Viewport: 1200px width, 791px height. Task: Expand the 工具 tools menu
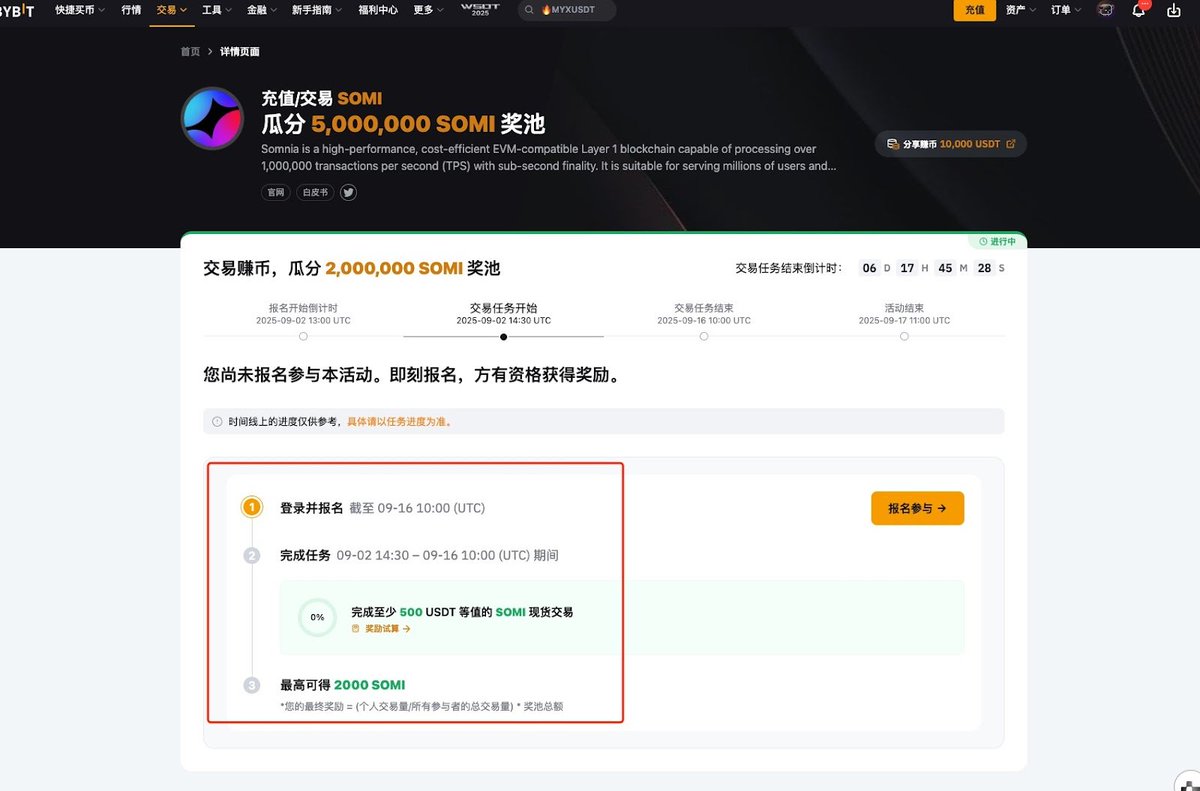click(x=217, y=10)
